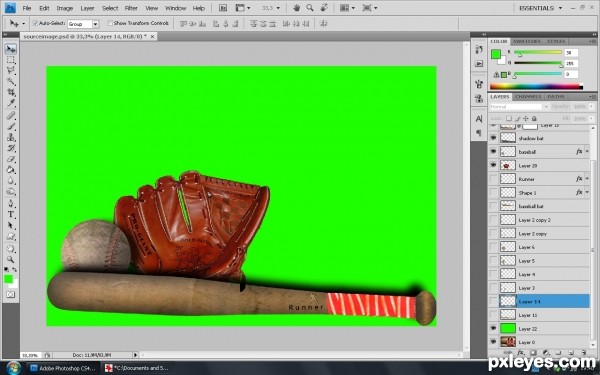Select the Healing Brush tool

11,116
